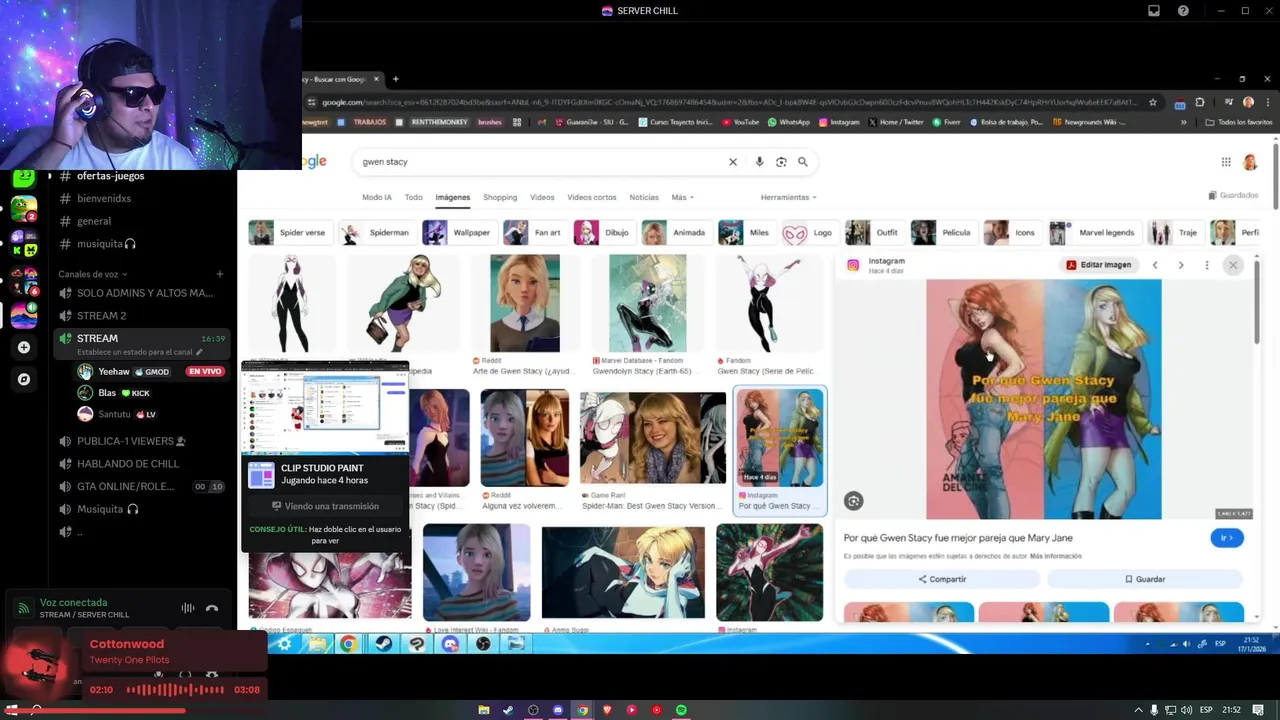Expand the Más search filter dropdown
Image resolution: width=1280 pixels, height=720 pixels.
682,197
